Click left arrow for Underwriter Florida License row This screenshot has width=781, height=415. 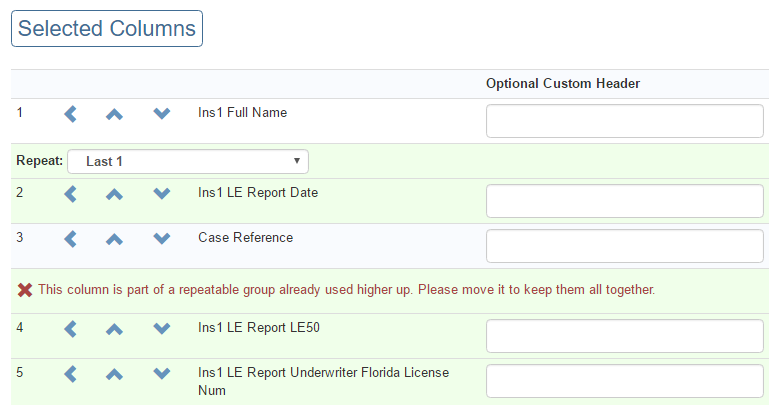70,374
